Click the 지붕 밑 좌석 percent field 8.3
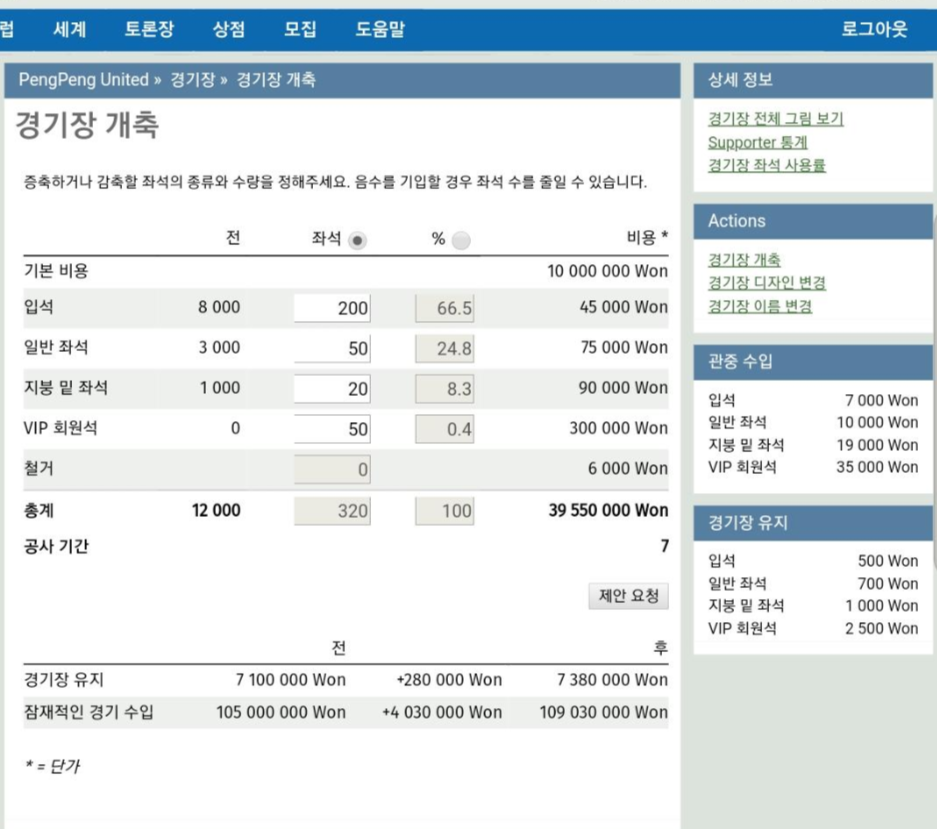 tap(445, 389)
